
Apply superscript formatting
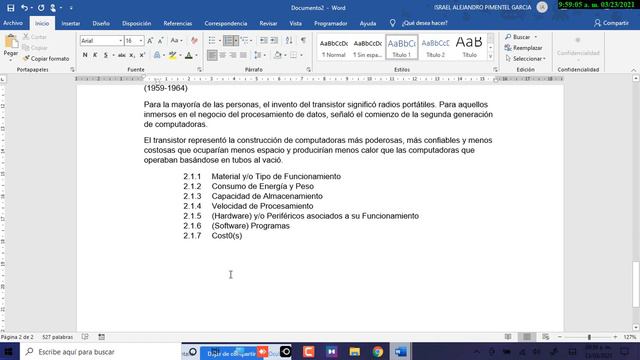142,55
